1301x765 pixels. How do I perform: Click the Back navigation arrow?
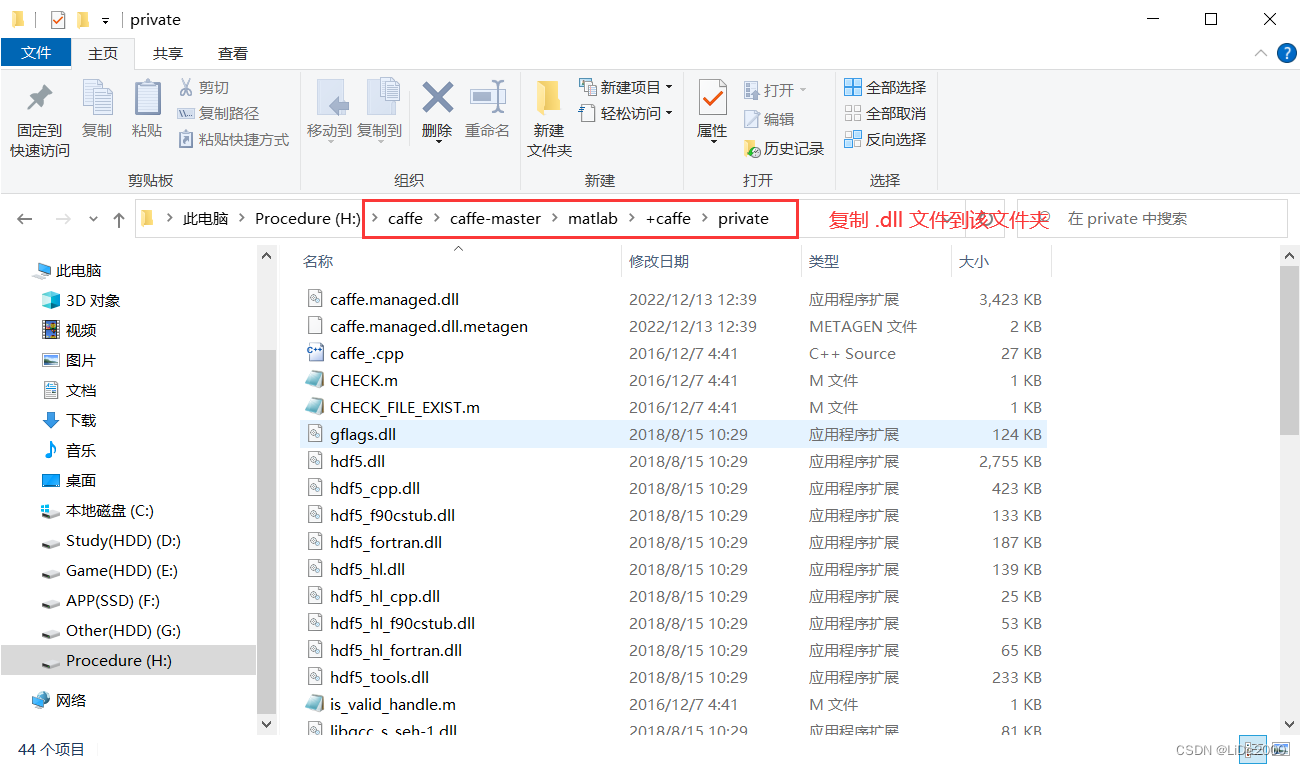coord(25,219)
